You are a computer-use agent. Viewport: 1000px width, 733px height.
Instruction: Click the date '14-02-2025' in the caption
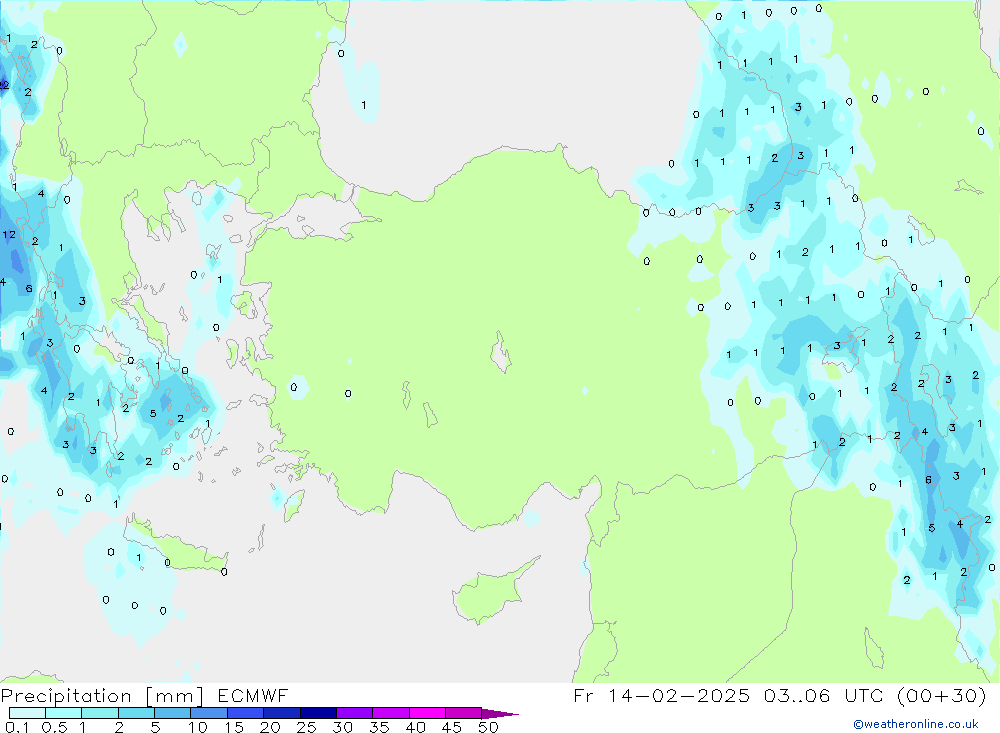[678, 695]
